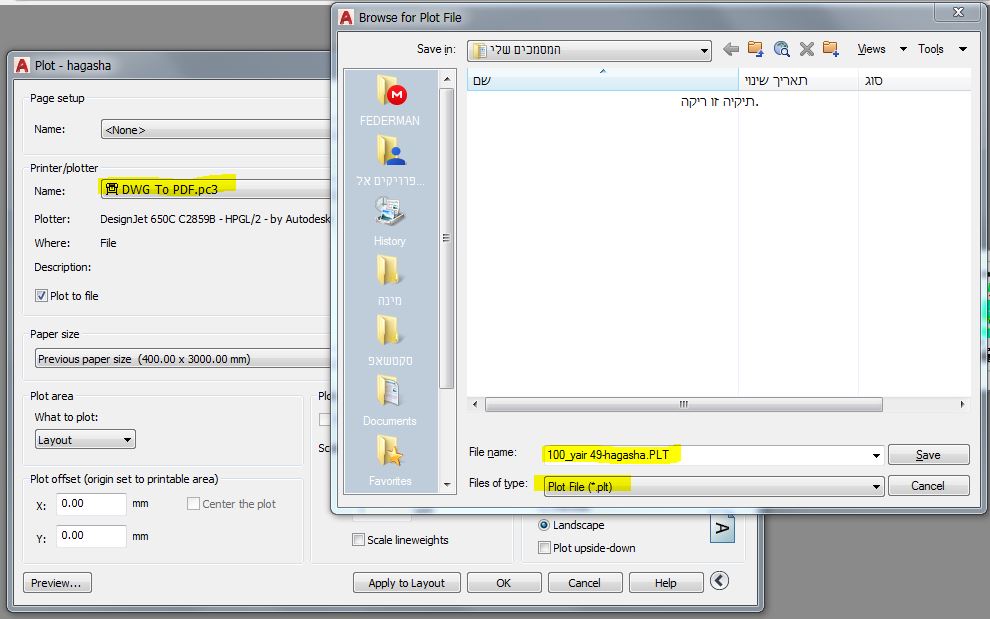The height and width of the screenshot is (619, 990).
Task: Open the Search the Web icon
Action: (x=781, y=49)
